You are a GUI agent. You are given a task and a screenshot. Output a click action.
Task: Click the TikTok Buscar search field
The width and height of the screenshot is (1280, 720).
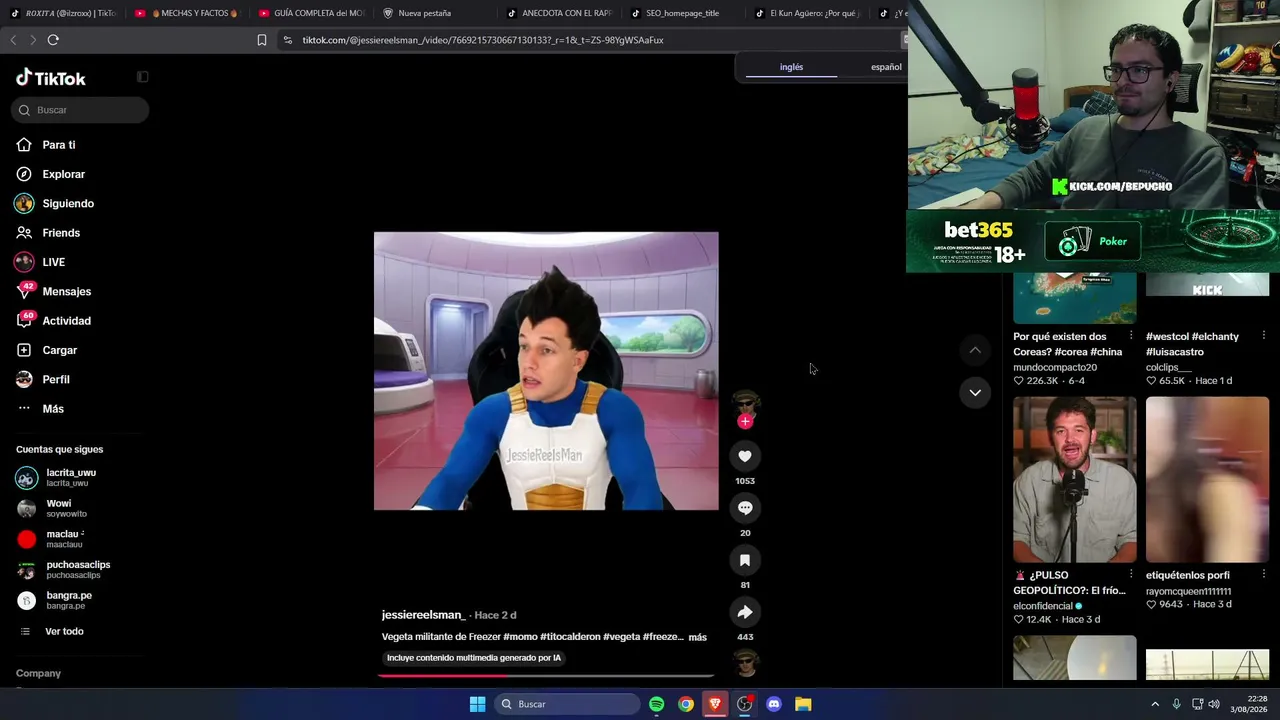pyautogui.click(x=80, y=110)
